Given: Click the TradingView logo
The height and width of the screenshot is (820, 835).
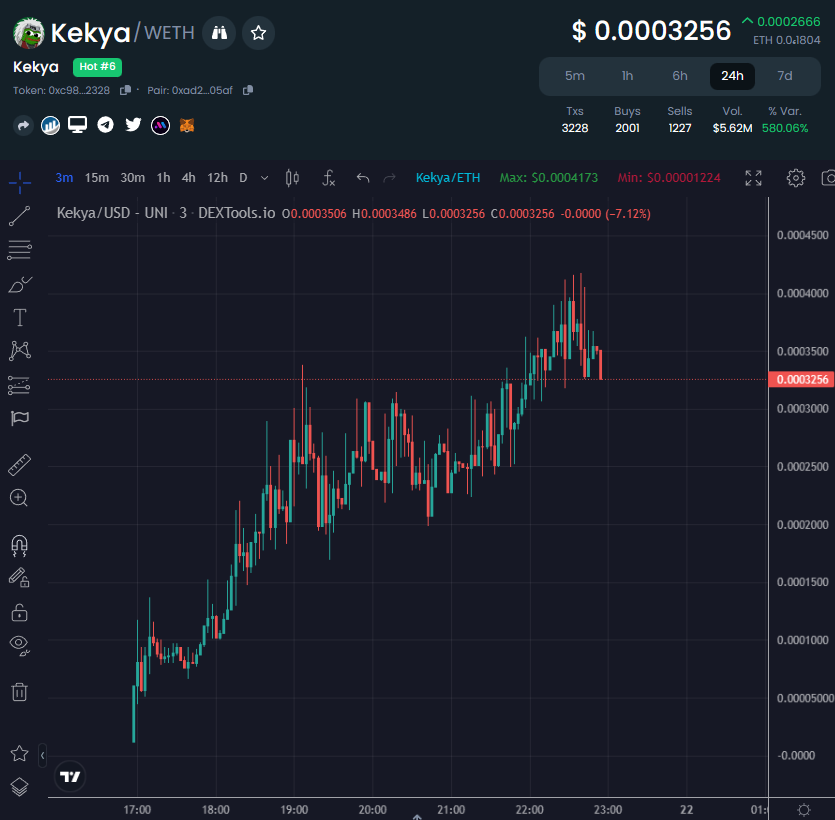Looking at the screenshot, I should [70, 777].
